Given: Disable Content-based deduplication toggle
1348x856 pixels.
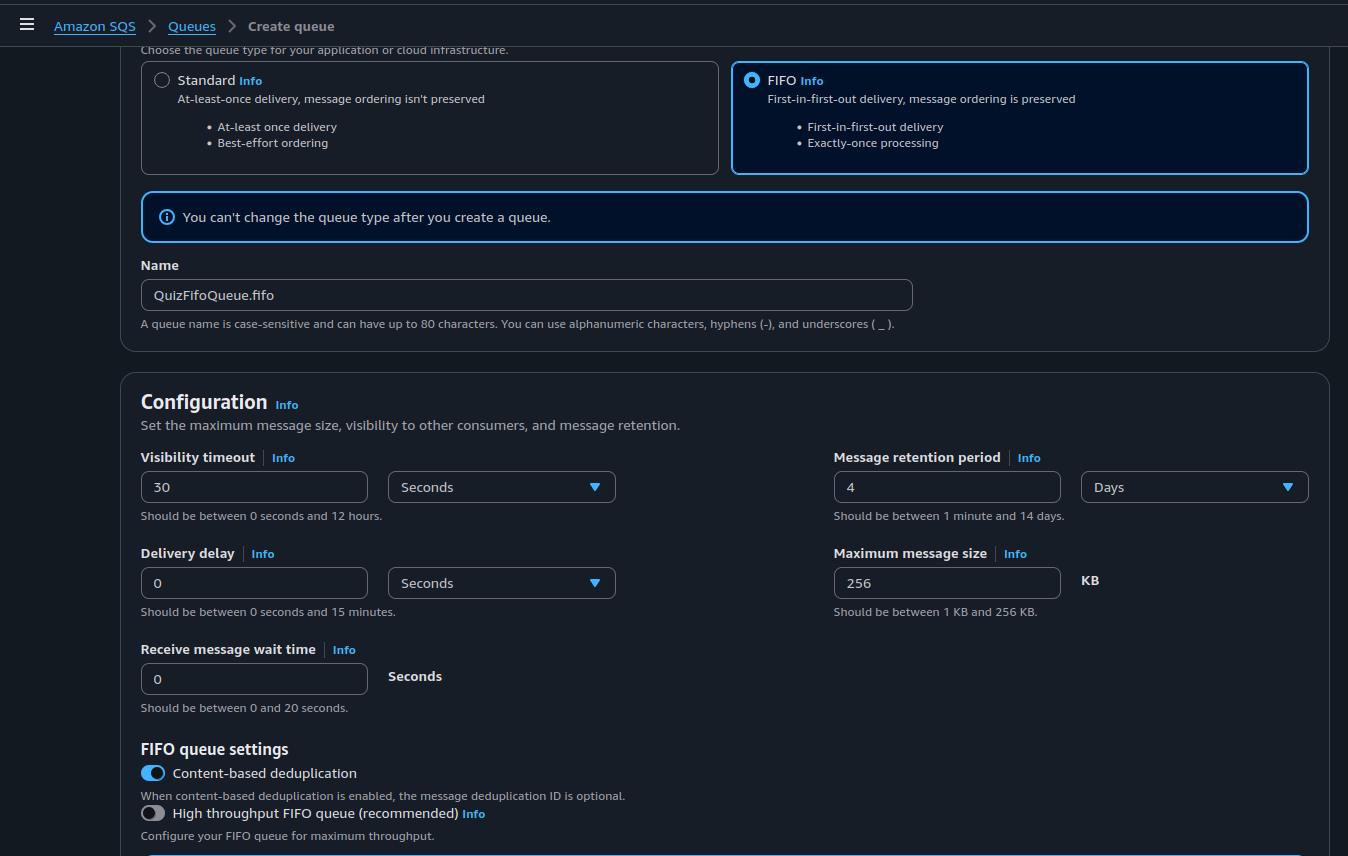Looking at the screenshot, I should pyautogui.click(x=153, y=773).
